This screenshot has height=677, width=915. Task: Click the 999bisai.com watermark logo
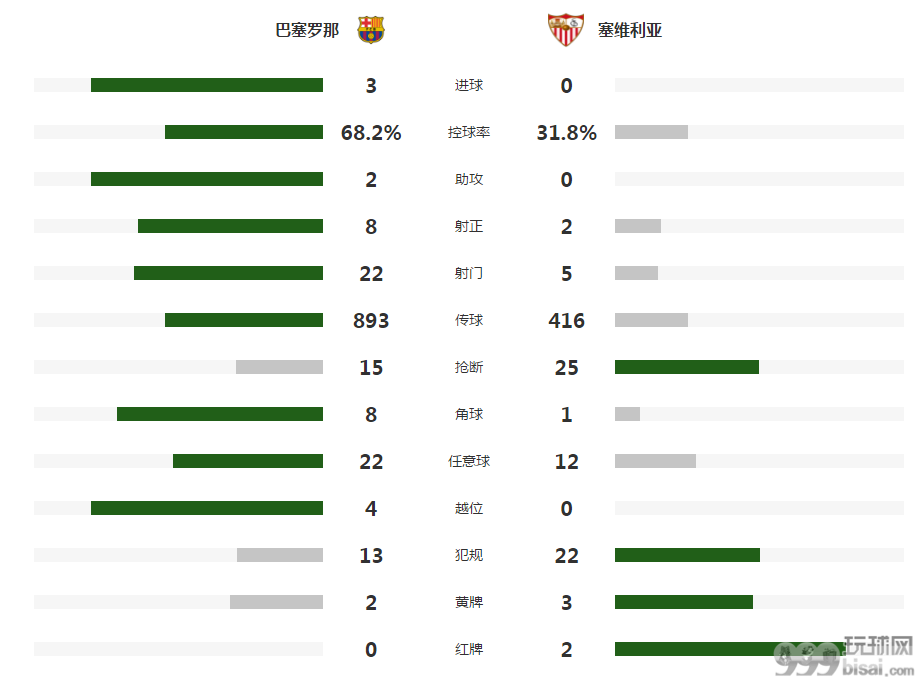coord(844,655)
